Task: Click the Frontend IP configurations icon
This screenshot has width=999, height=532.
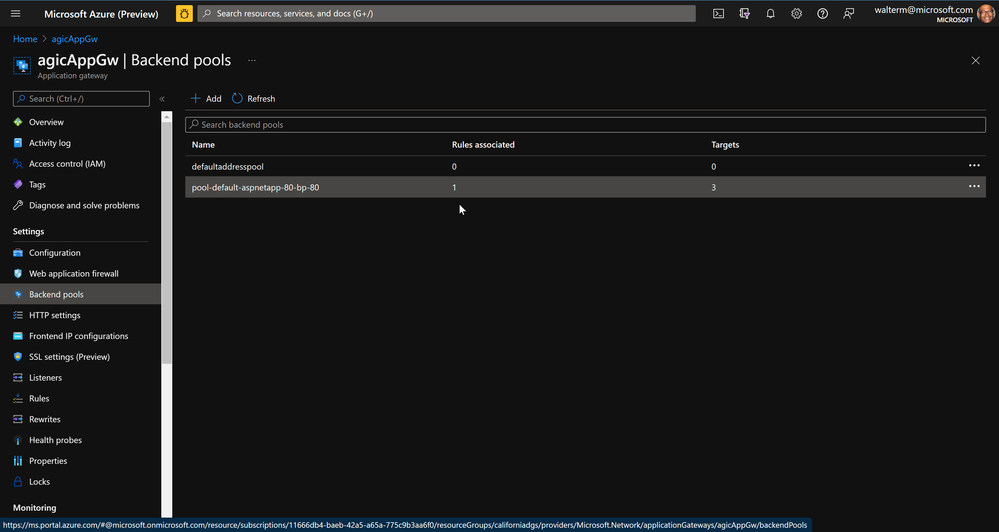Action: point(18,336)
